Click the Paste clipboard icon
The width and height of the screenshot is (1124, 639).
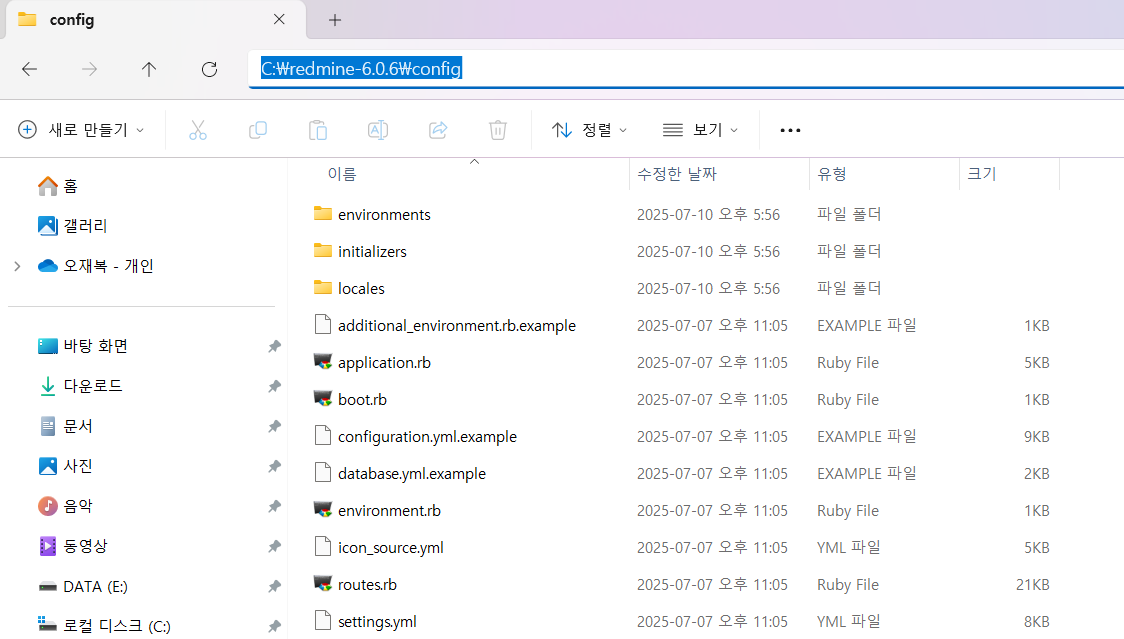(x=318, y=130)
